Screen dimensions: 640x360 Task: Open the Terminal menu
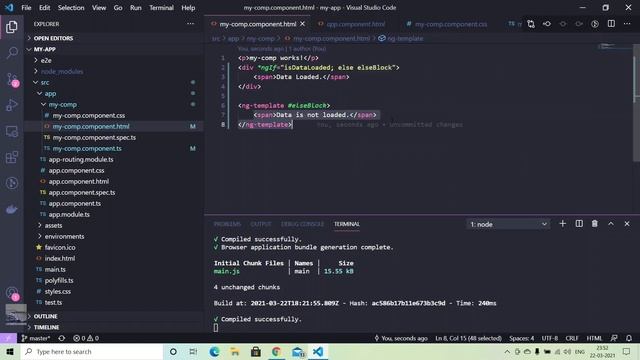coord(161,7)
